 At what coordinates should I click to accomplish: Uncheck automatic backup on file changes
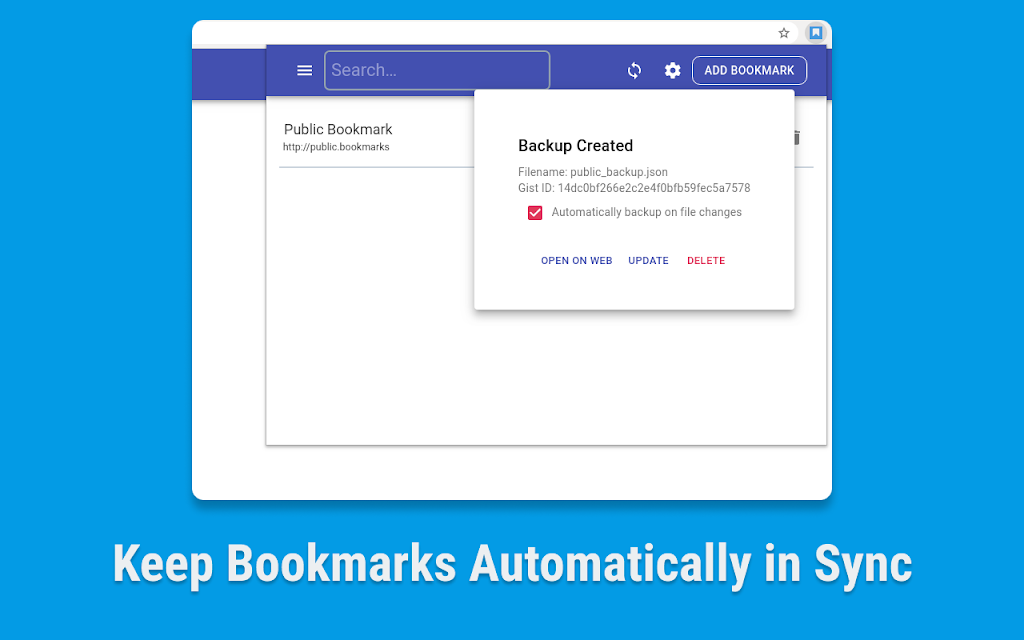535,213
